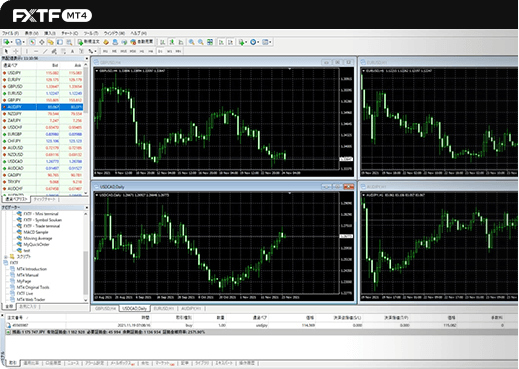Open the Profiles toolbar icon
Viewport: 519px width, 369px height.
(19, 42)
